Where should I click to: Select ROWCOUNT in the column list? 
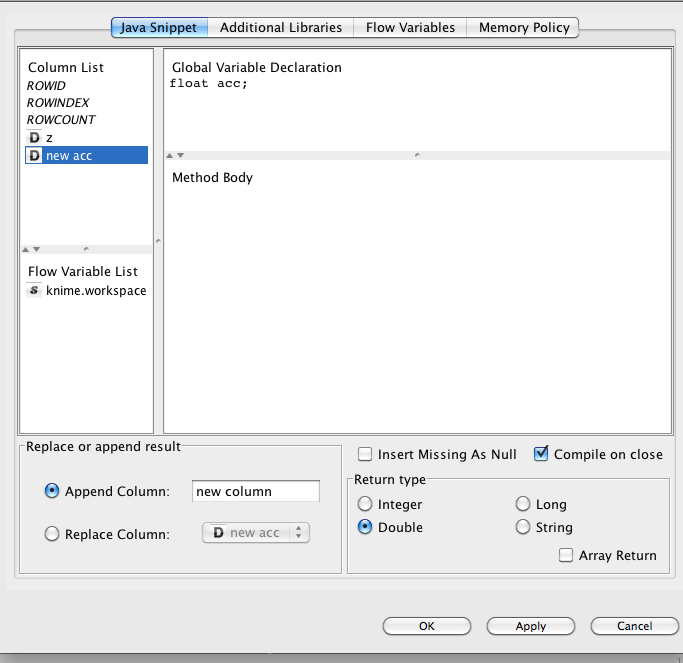coord(61,119)
